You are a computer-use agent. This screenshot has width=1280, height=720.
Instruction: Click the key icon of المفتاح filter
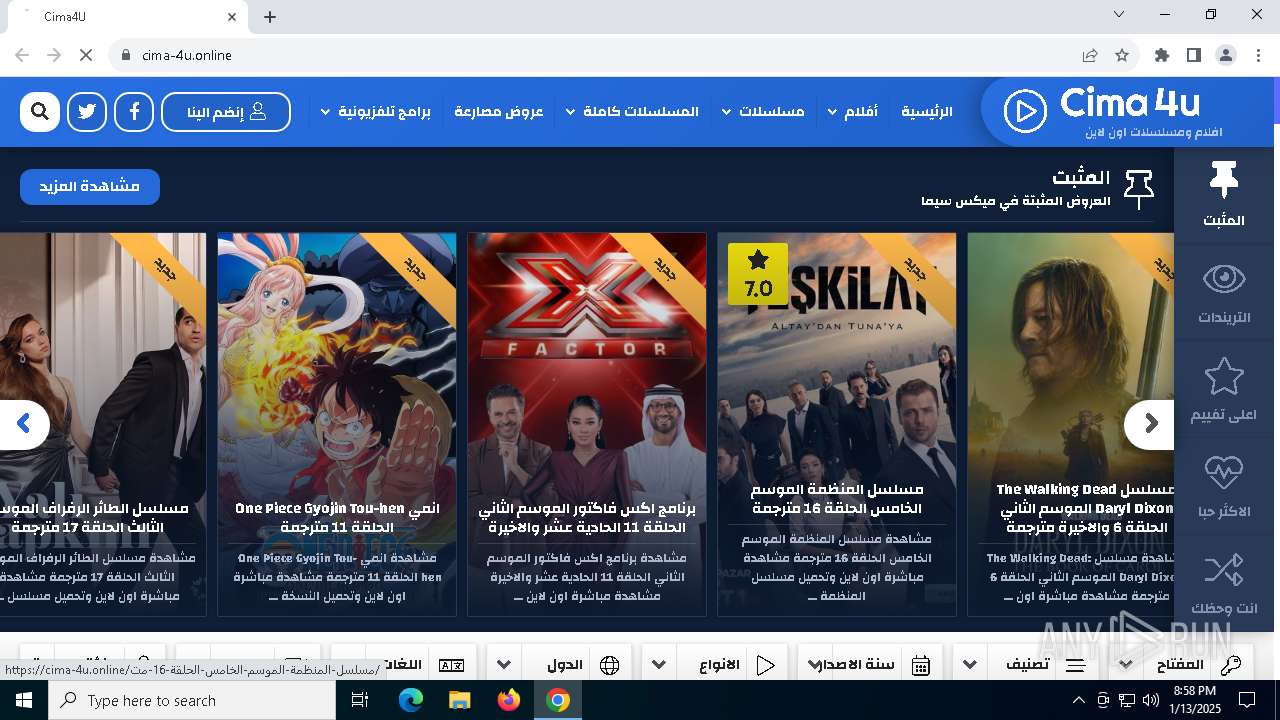click(x=1232, y=665)
